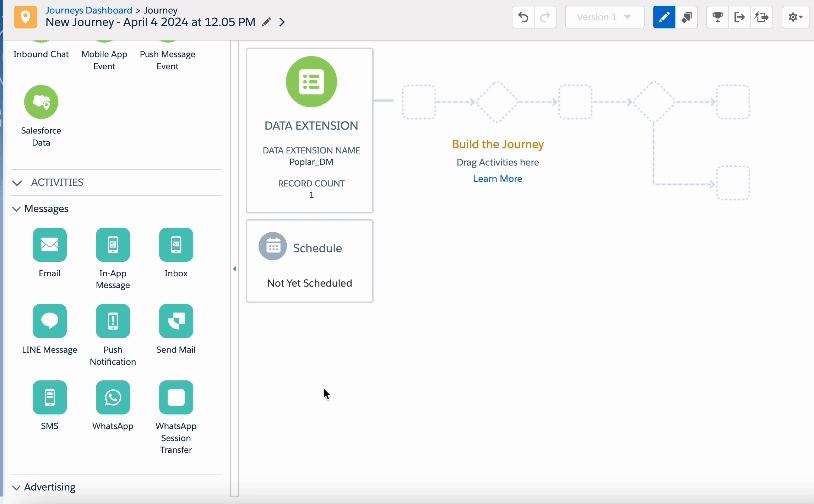Select the Email message activity
The image size is (814, 504).
coord(49,245)
